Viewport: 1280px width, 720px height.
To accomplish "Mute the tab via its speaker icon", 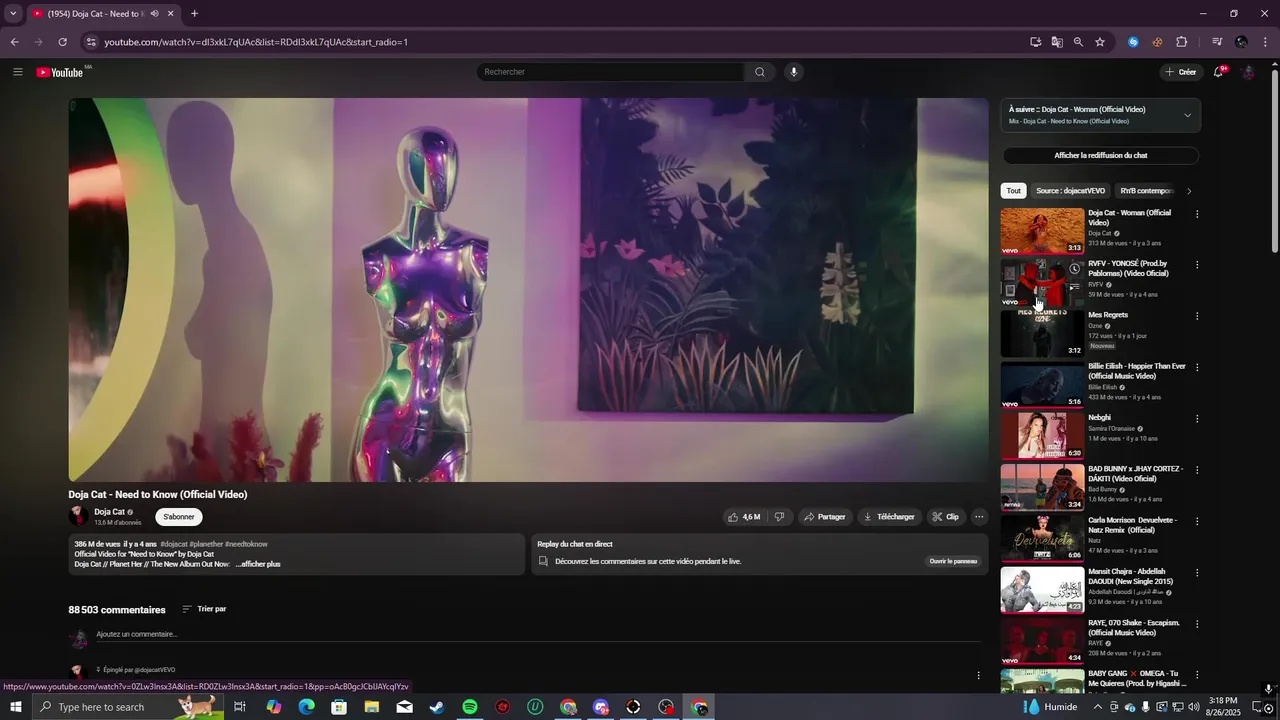I will pyautogui.click(x=154, y=13).
